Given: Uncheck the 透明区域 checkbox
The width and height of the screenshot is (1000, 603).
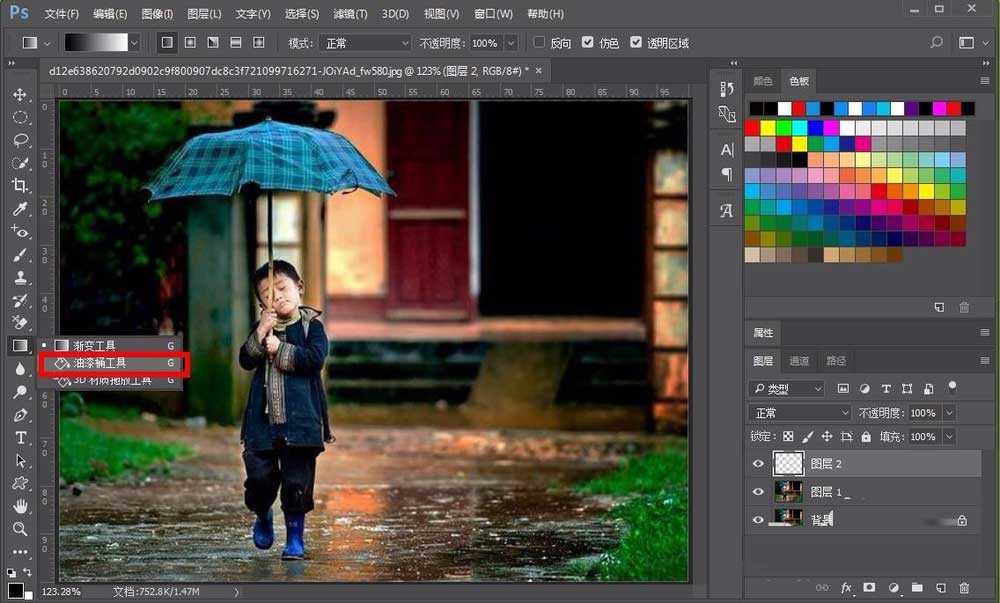Looking at the screenshot, I should (637, 42).
